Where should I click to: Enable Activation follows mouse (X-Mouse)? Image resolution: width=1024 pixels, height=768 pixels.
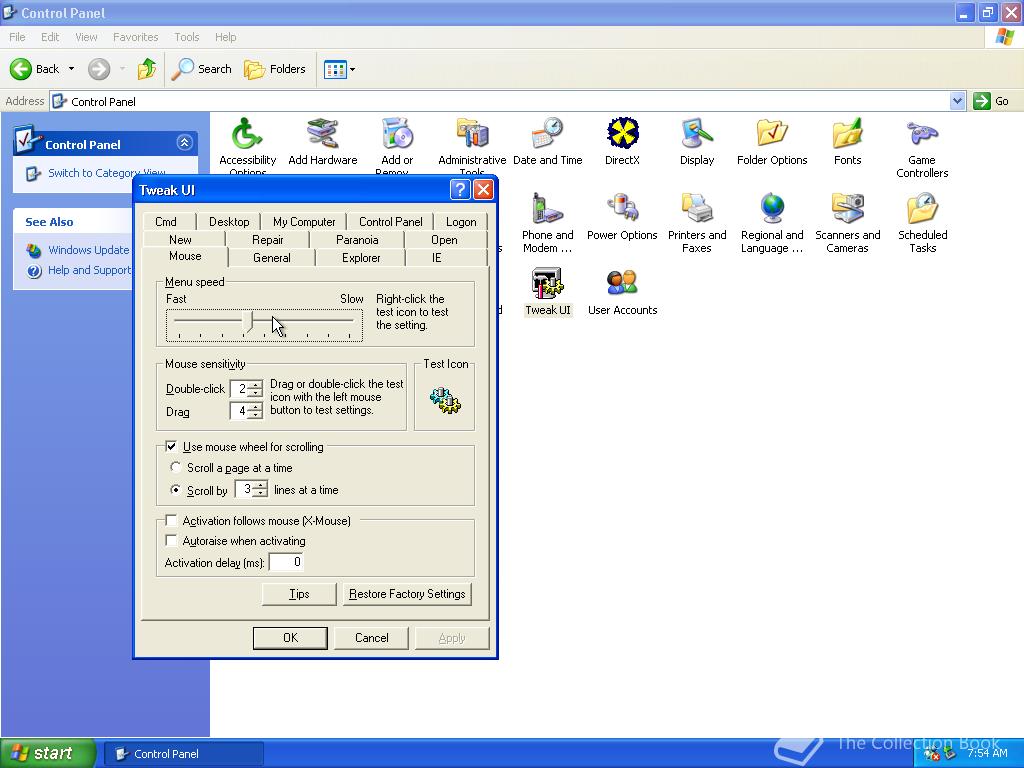[171, 520]
